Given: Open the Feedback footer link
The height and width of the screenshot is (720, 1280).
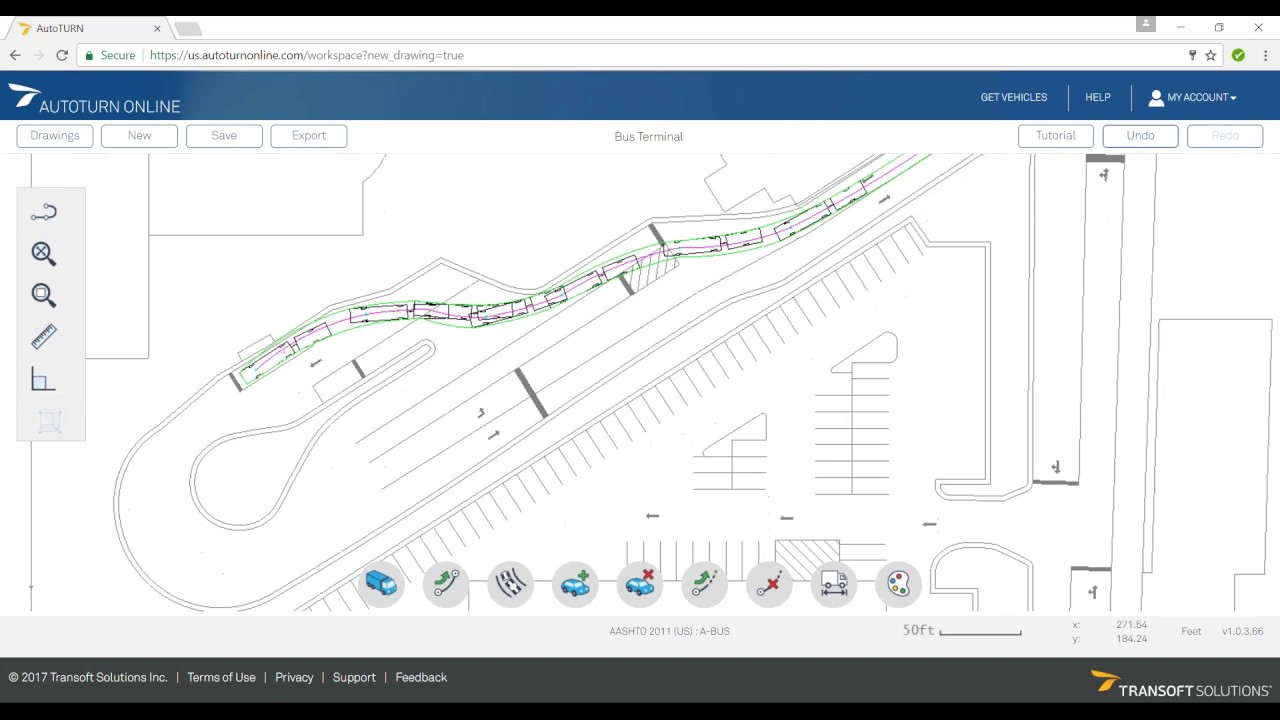Looking at the screenshot, I should click(421, 677).
